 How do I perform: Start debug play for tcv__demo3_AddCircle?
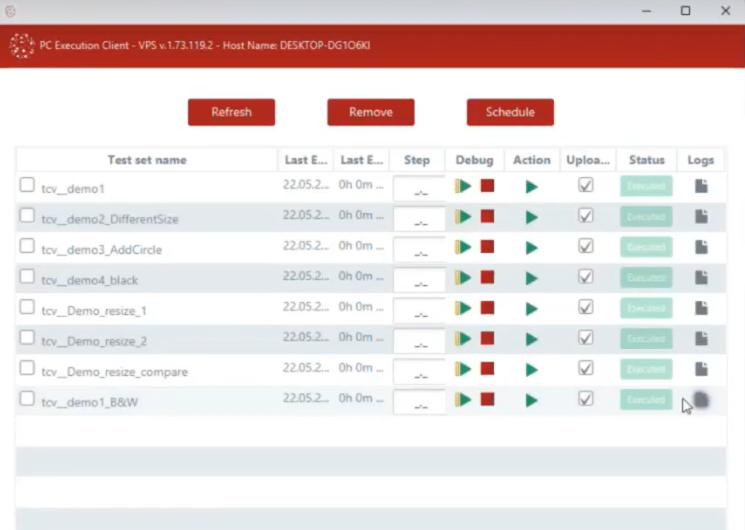pyautogui.click(x=463, y=247)
